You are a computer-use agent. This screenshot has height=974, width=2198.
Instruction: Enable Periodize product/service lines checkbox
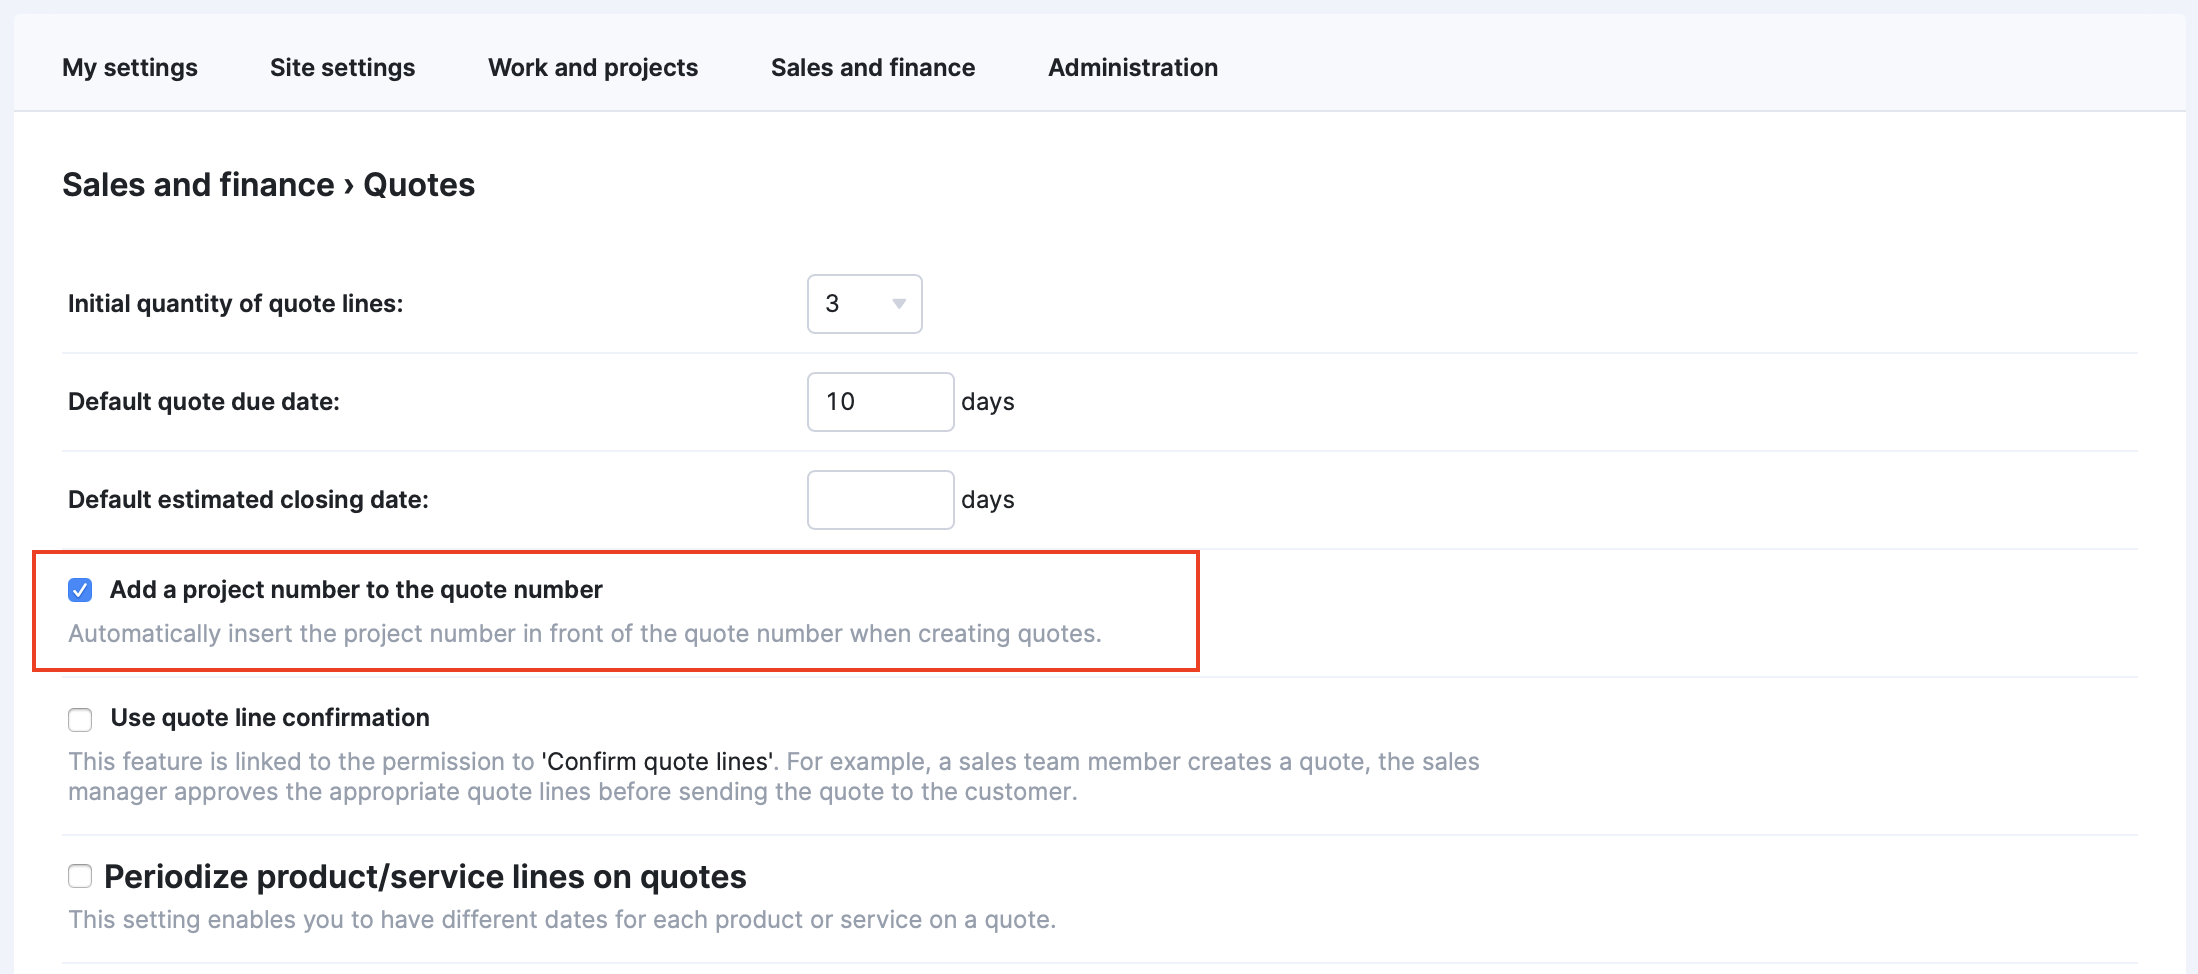(x=80, y=877)
